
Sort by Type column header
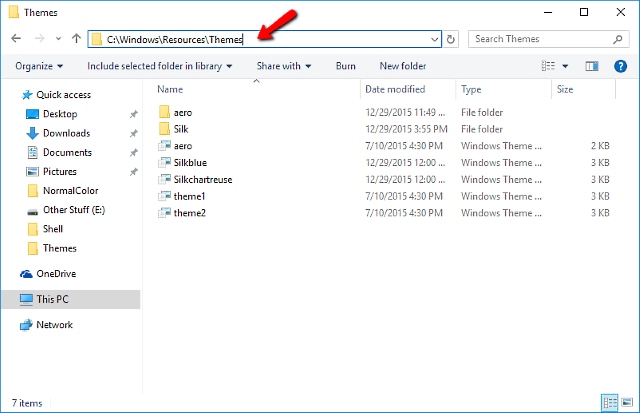pos(471,89)
